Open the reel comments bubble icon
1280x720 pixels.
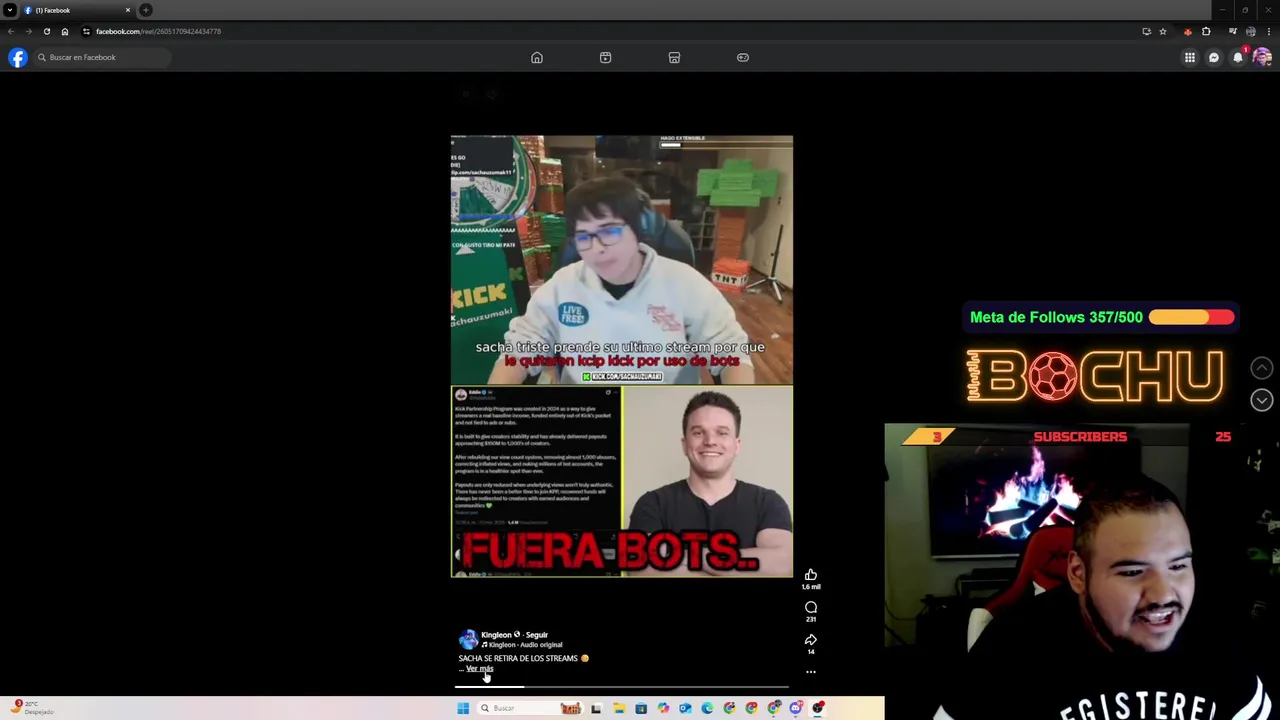(x=811, y=607)
